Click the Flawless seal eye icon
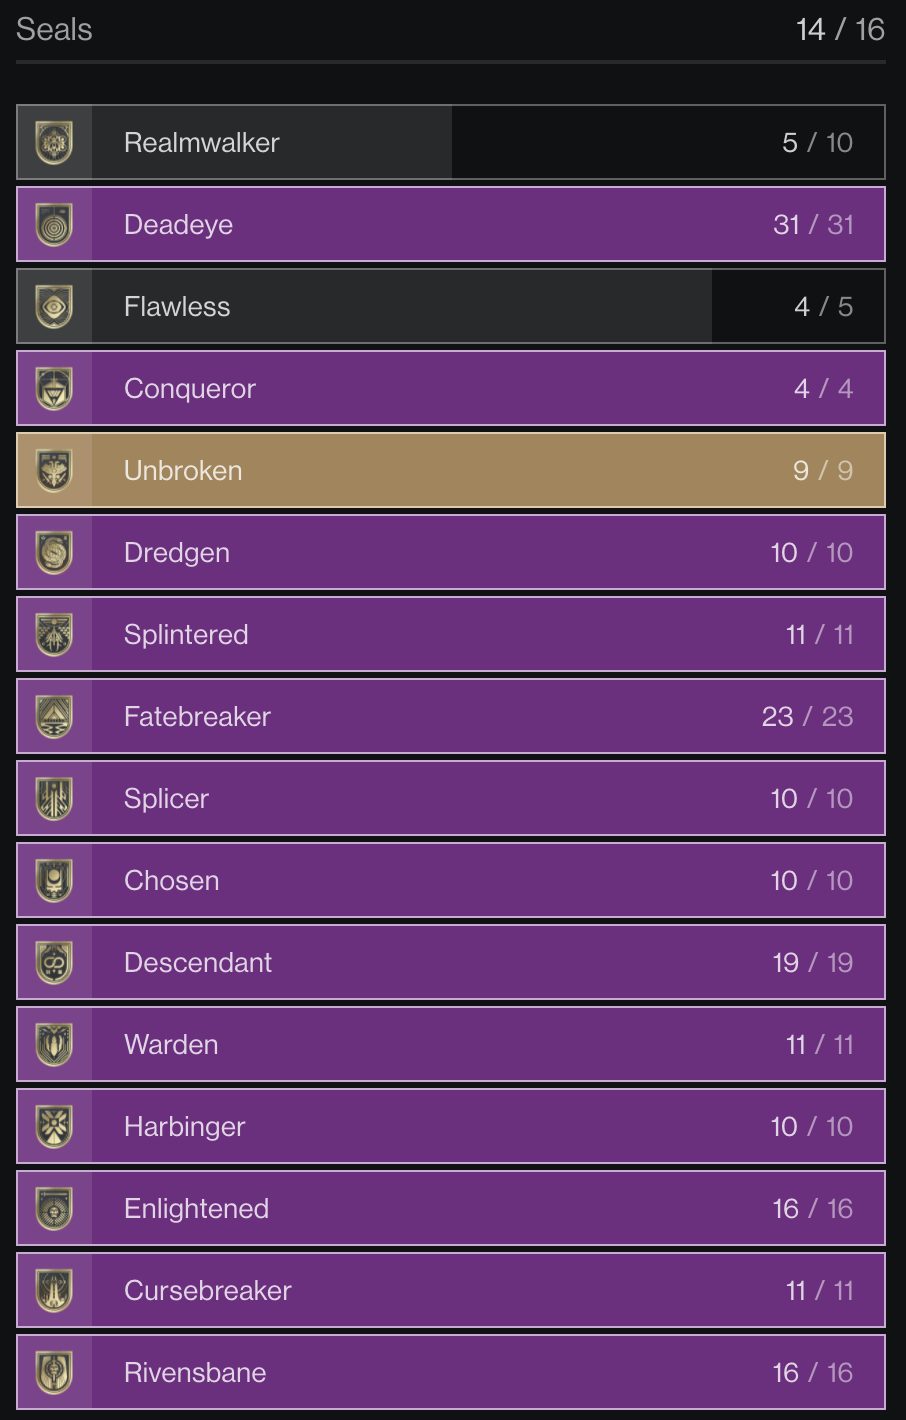Image resolution: width=906 pixels, height=1420 pixels. [54, 306]
